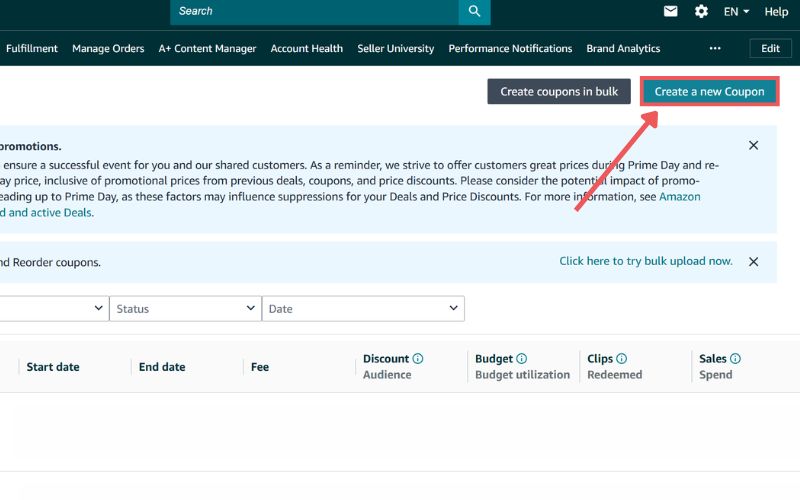The width and height of the screenshot is (800, 500).
Task: Click the Budget column header text
Action: click(x=494, y=359)
